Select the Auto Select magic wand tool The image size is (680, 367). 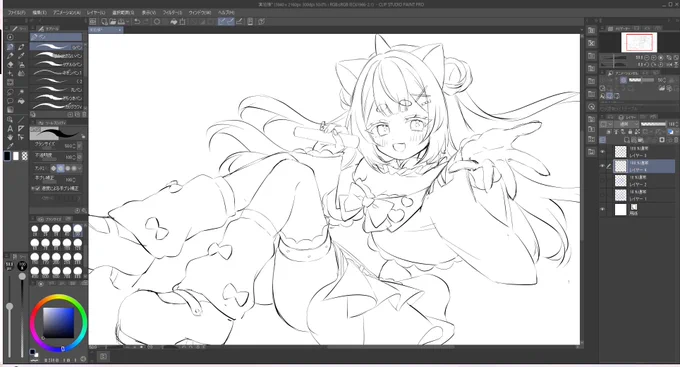(21, 92)
